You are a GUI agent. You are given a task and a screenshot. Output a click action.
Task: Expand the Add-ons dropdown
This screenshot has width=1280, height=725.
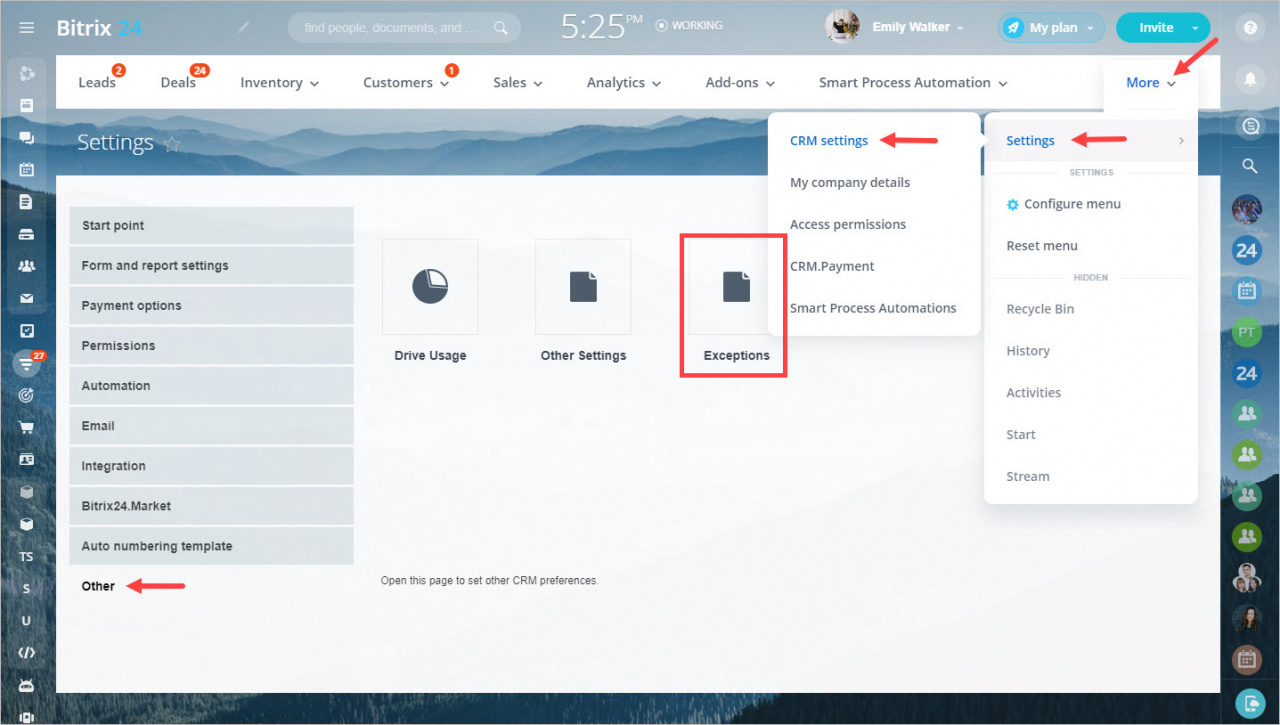pos(740,83)
